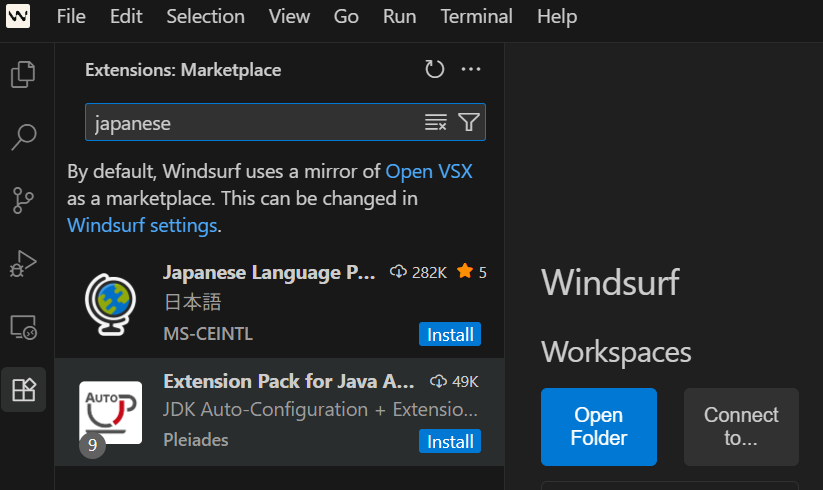The height and width of the screenshot is (490, 823).
Task: Click the Open Folder button
Action: (599, 427)
